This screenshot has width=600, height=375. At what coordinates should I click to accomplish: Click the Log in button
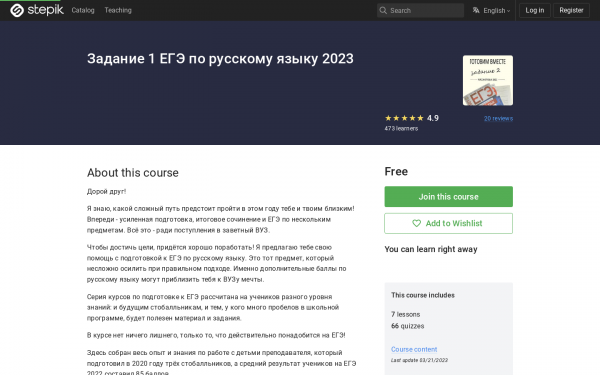click(x=535, y=10)
